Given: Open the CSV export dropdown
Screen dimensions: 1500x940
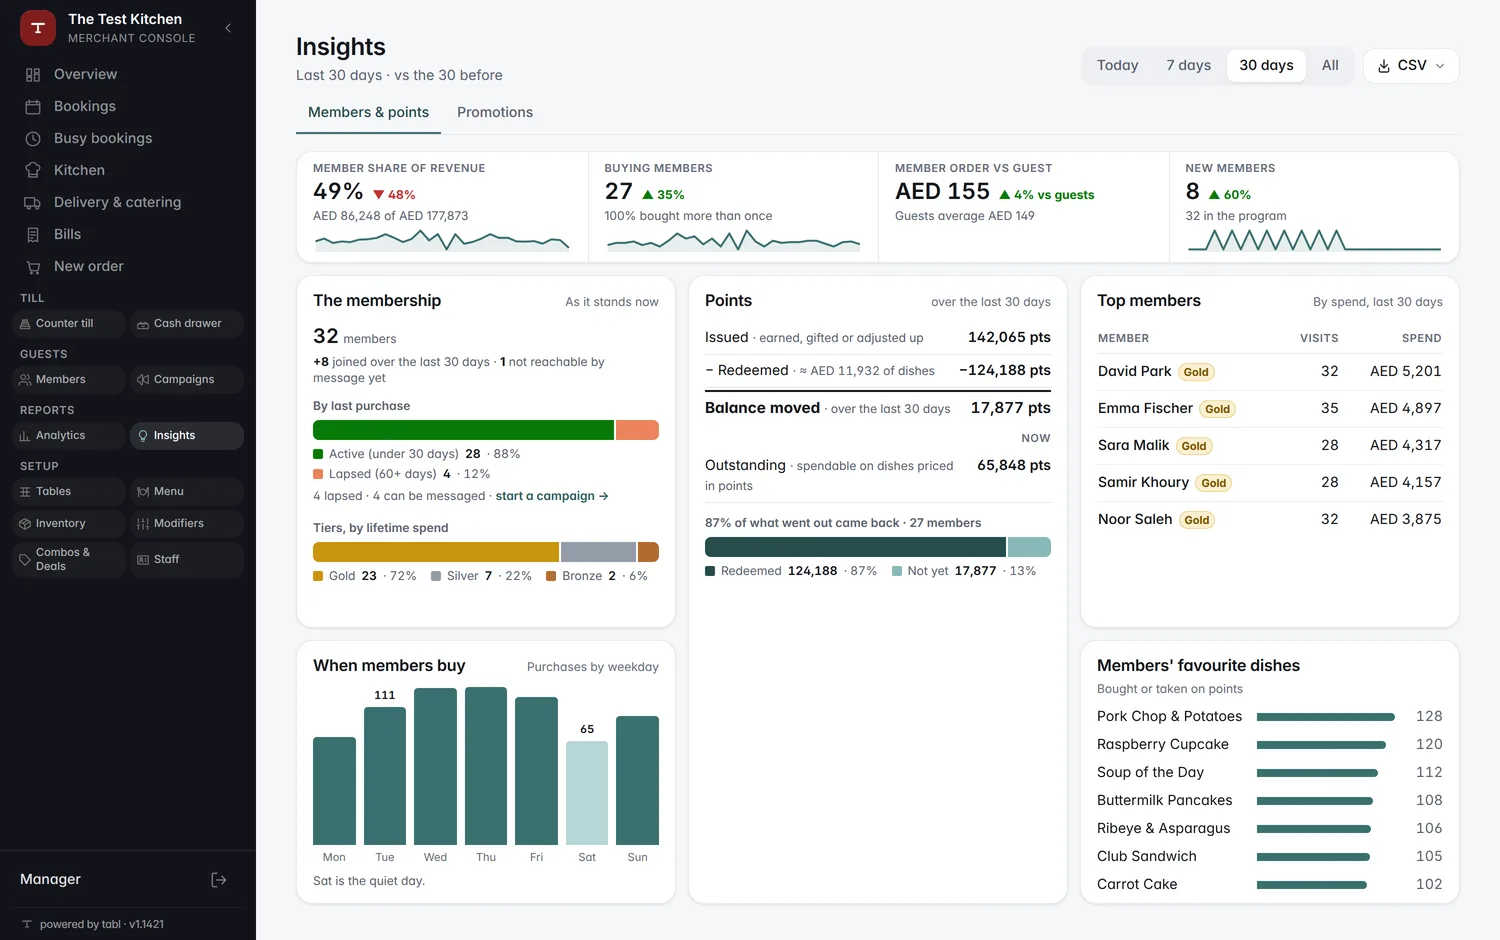Looking at the screenshot, I should (x=1411, y=66).
